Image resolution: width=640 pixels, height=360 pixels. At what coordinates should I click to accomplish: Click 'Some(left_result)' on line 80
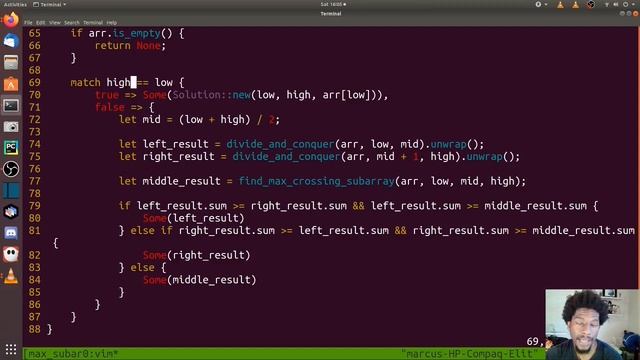tap(193, 218)
